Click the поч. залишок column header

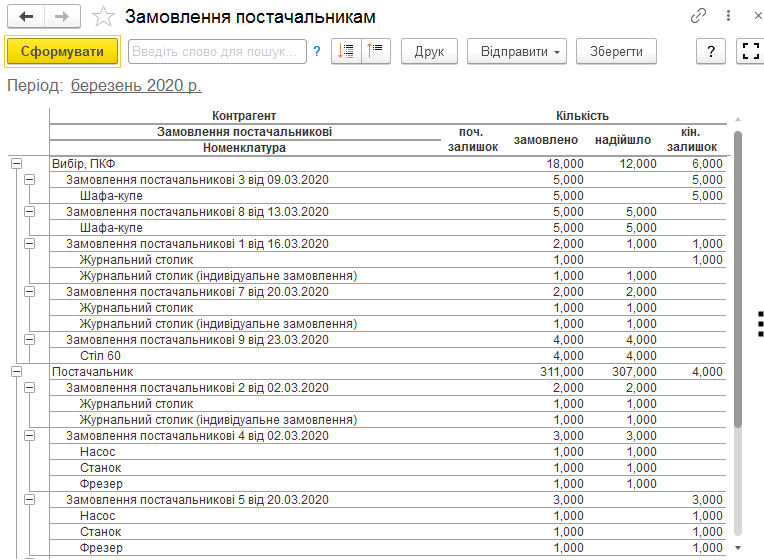pos(473,139)
